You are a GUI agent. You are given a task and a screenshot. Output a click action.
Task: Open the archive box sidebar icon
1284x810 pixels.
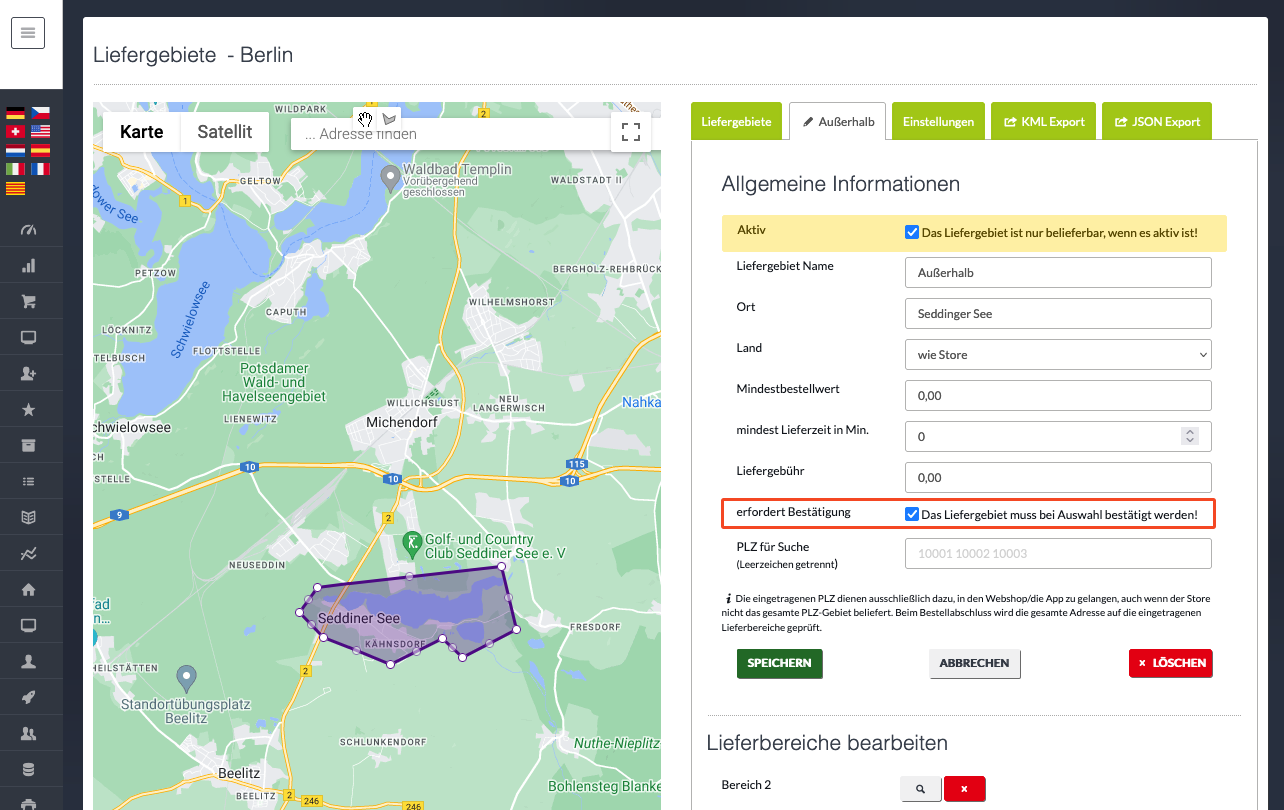(x=28, y=445)
